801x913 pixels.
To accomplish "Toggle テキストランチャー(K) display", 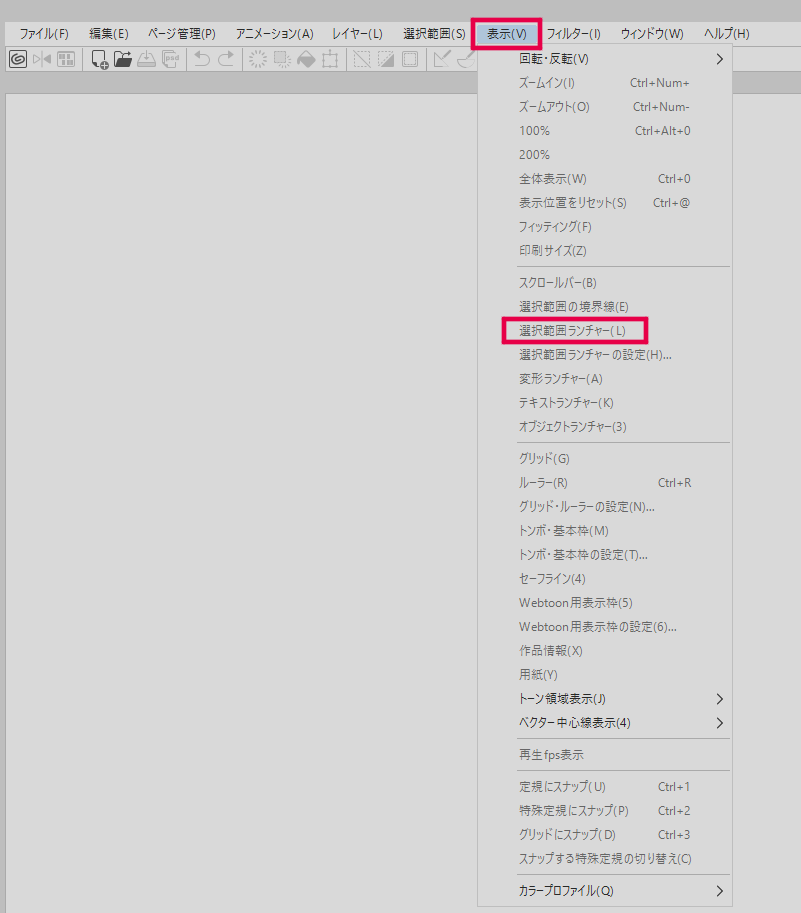I will (605, 402).
